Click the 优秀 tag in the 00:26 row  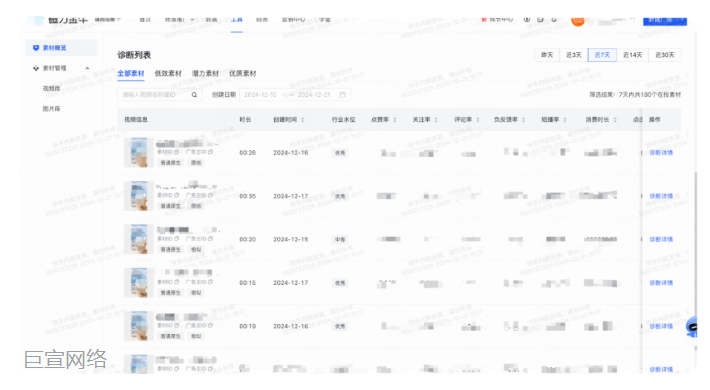coord(340,153)
